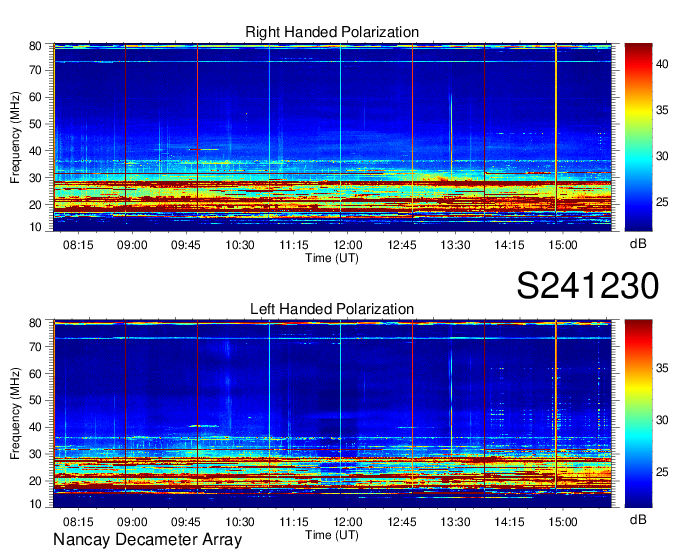The width and height of the screenshot is (680, 552).
Task: Click 15:00 tick on Left Handed time axis
Action: tap(563, 522)
